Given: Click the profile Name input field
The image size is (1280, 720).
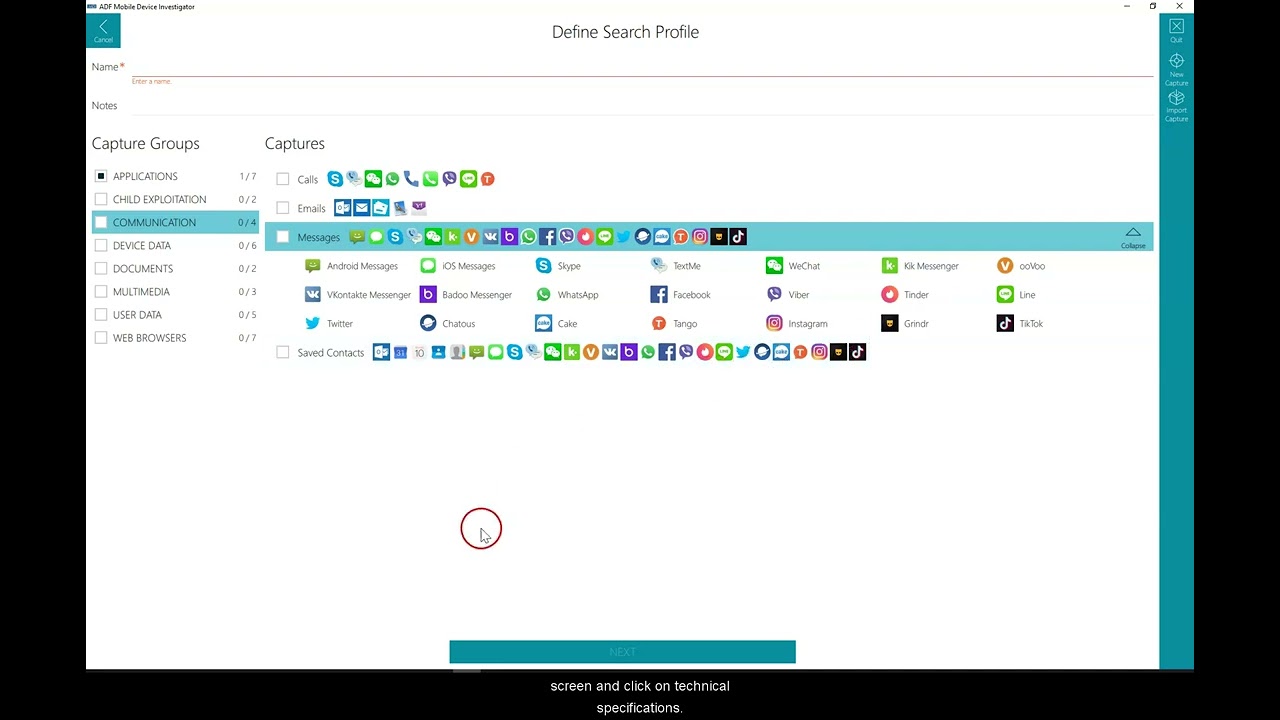Looking at the screenshot, I should pyautogui.click(x=642, y=66).
